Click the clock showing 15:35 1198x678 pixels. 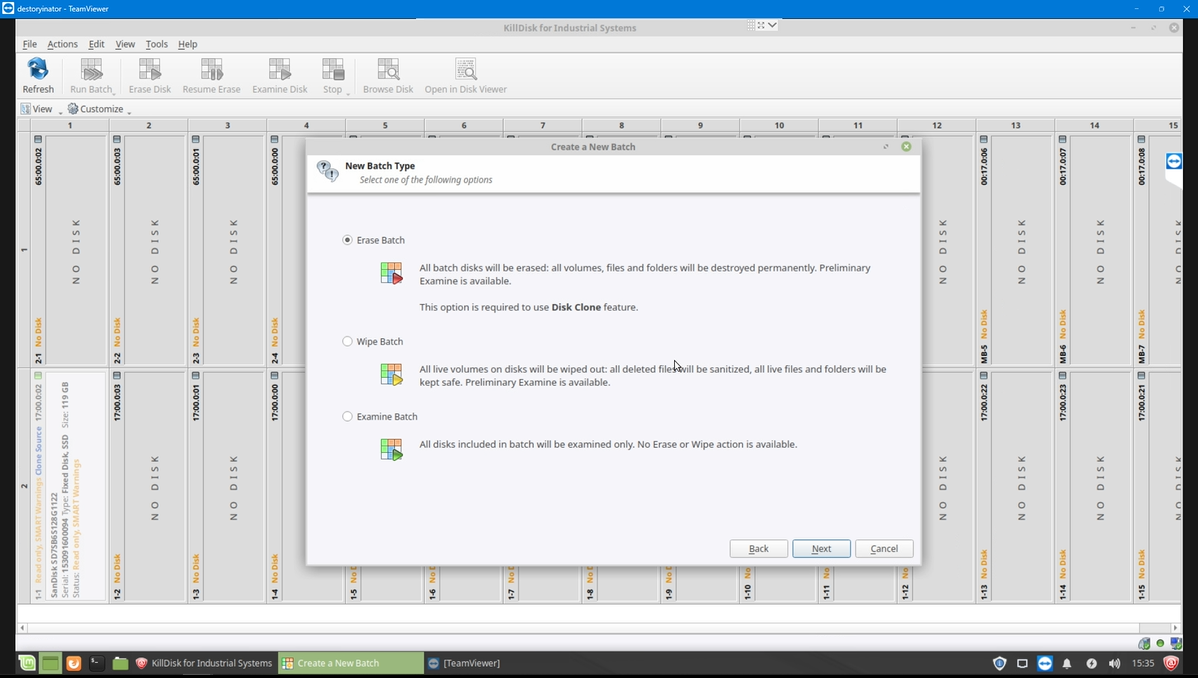1143,663
